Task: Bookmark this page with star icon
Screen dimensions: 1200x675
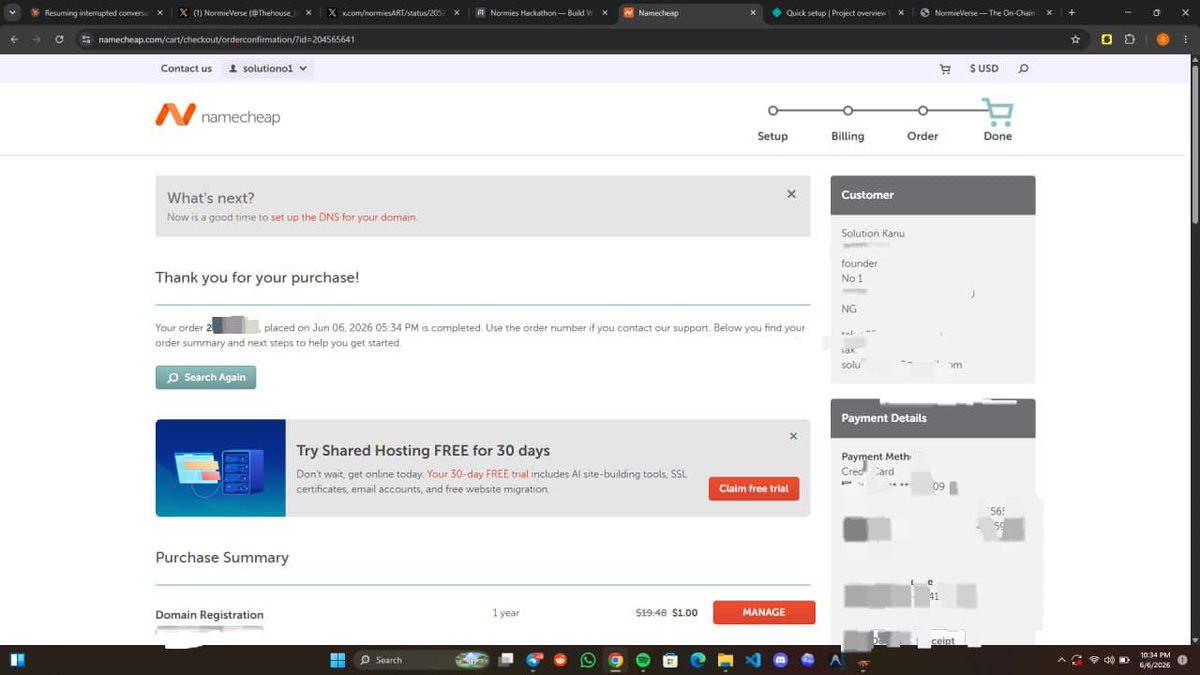Action: pyautogui.click(x=1075, y=39)
